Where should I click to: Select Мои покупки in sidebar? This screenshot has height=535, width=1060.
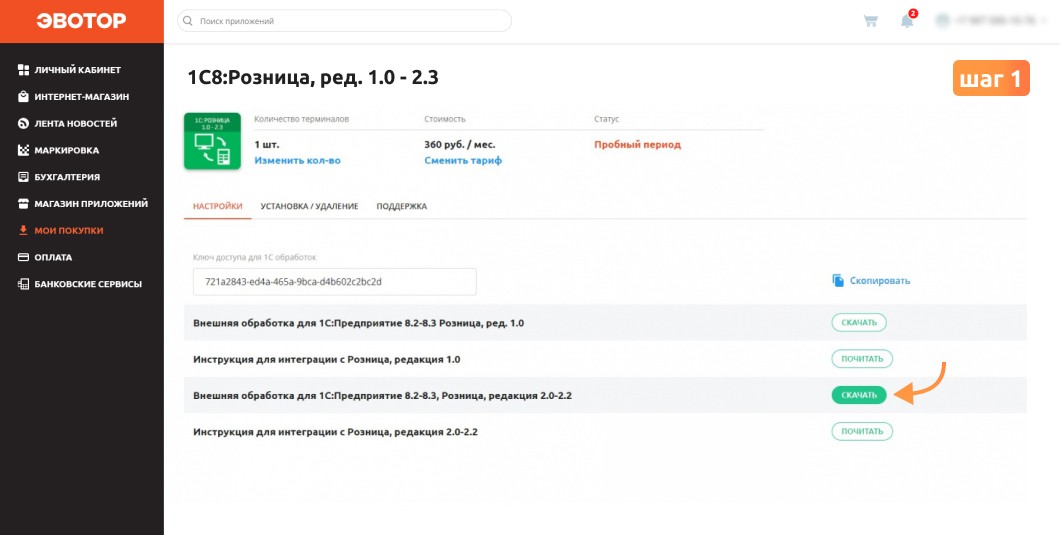click(69, 231)
